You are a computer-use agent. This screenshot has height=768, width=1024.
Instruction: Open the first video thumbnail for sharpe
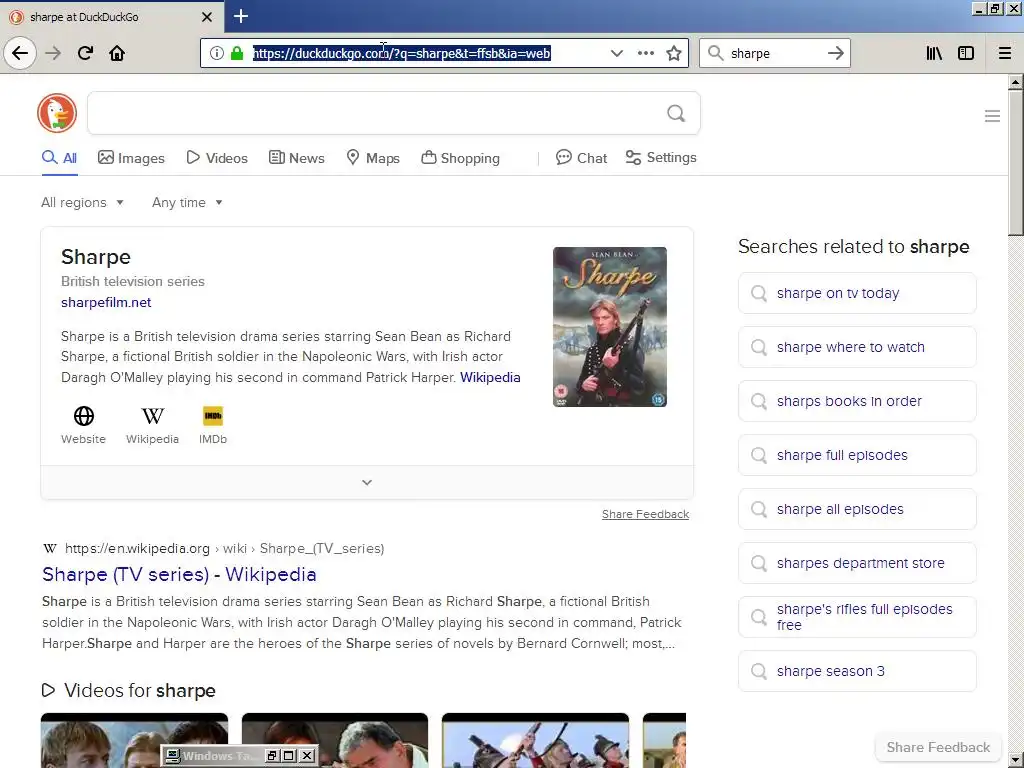135,741
